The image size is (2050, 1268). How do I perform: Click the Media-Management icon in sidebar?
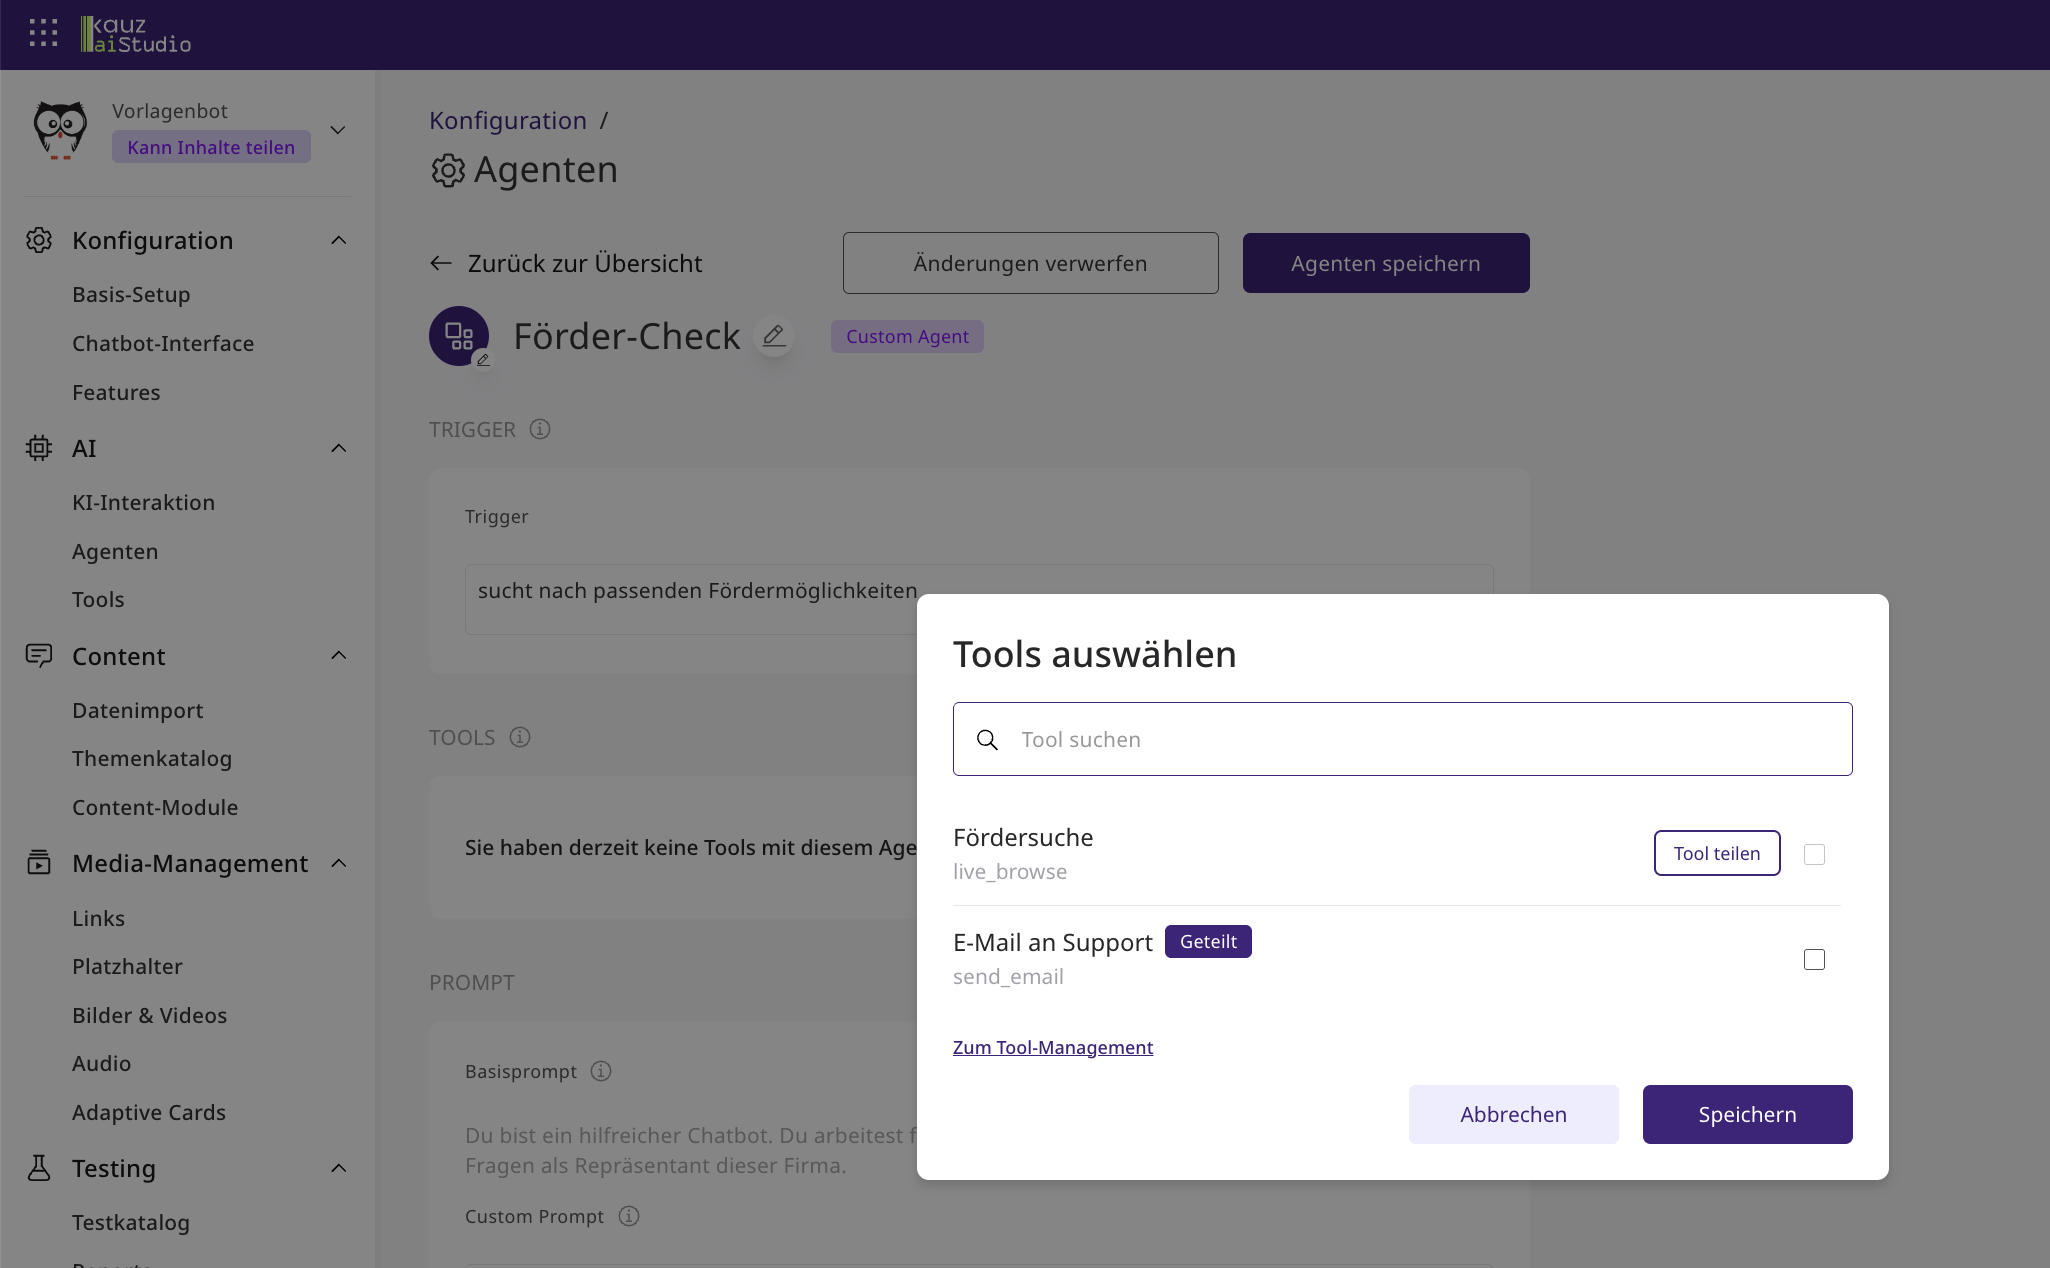click(39, 863)
